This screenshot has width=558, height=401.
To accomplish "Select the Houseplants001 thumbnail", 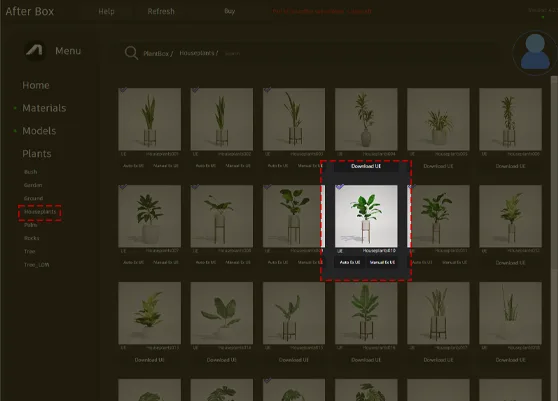I will [149, 119].
